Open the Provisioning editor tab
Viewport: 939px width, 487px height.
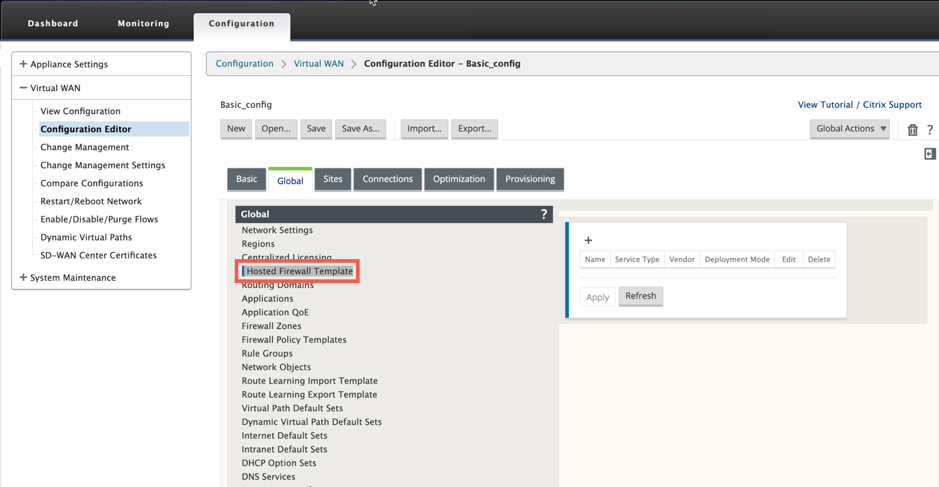tap(530, 179)
